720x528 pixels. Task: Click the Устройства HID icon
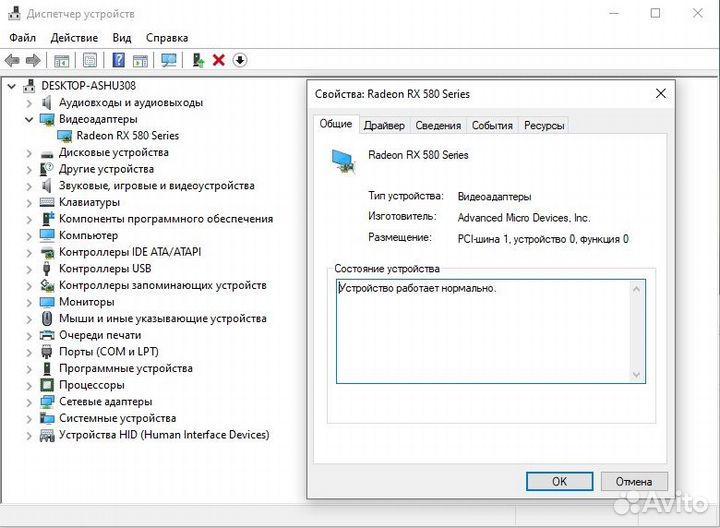pyautogui.click(x=47, y=435)
